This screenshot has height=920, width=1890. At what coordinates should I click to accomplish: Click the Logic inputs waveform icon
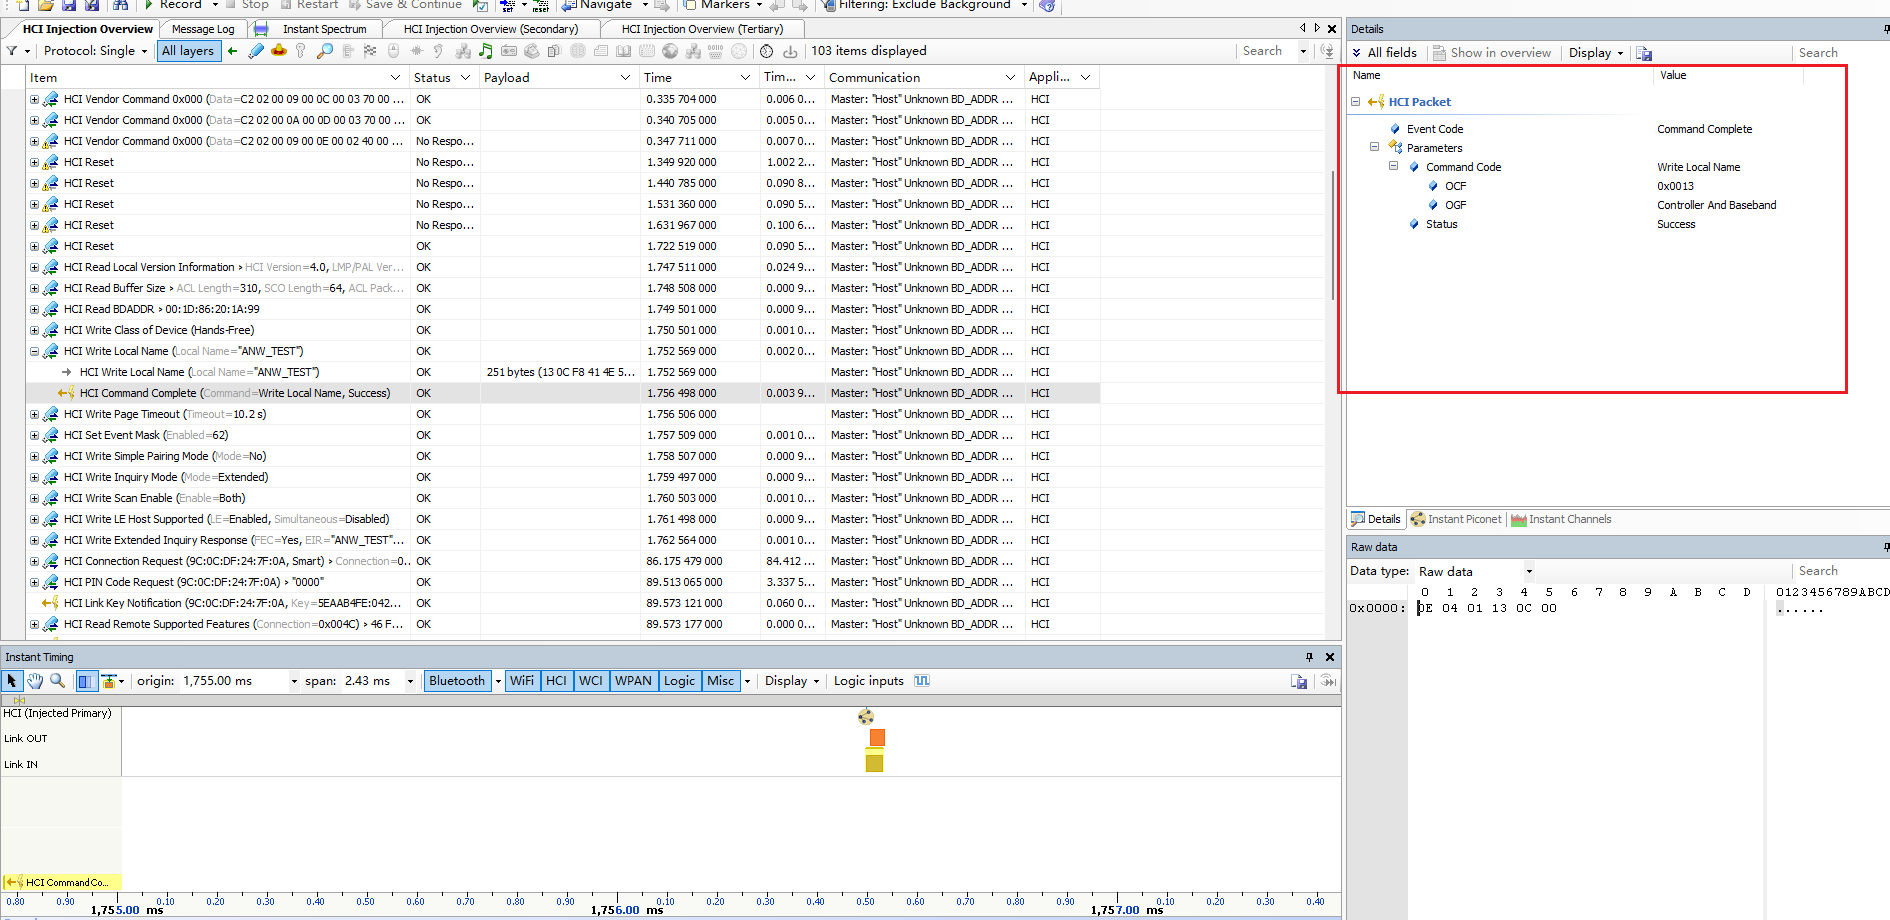pos(922,681)
